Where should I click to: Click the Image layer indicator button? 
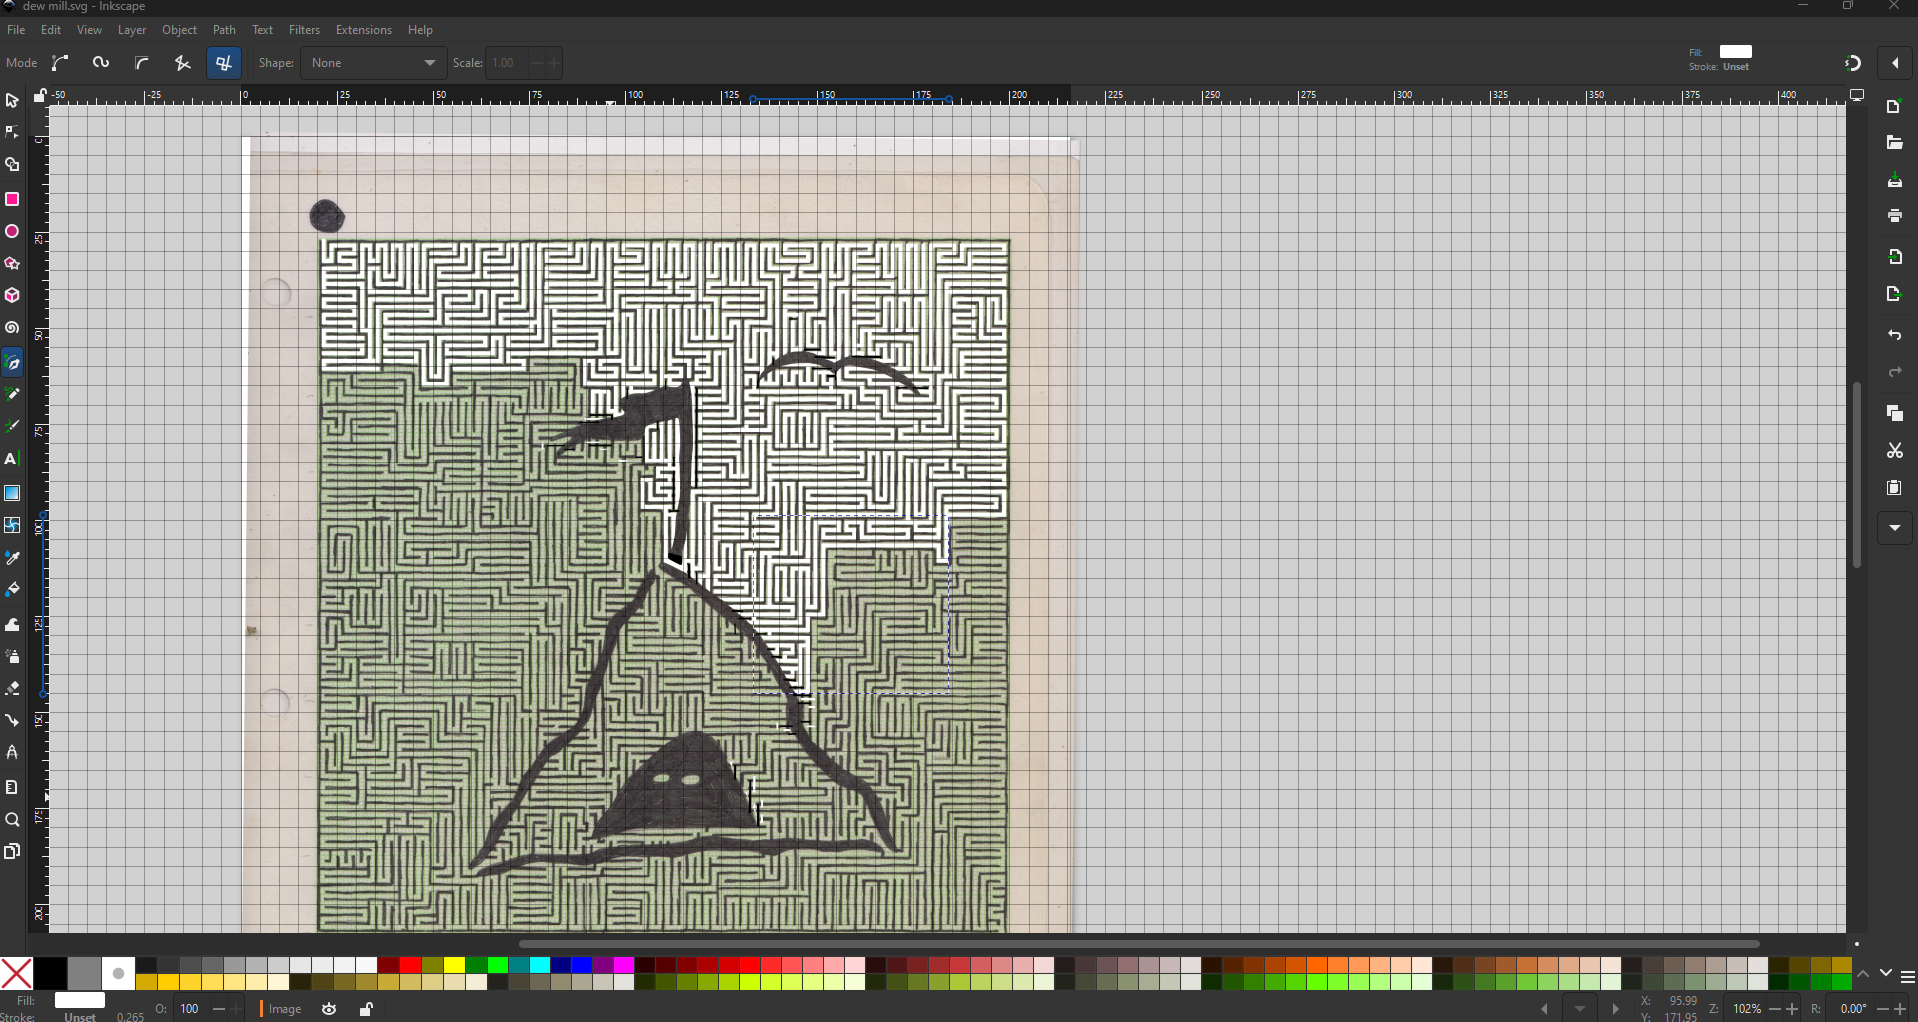pos(281,1009)
